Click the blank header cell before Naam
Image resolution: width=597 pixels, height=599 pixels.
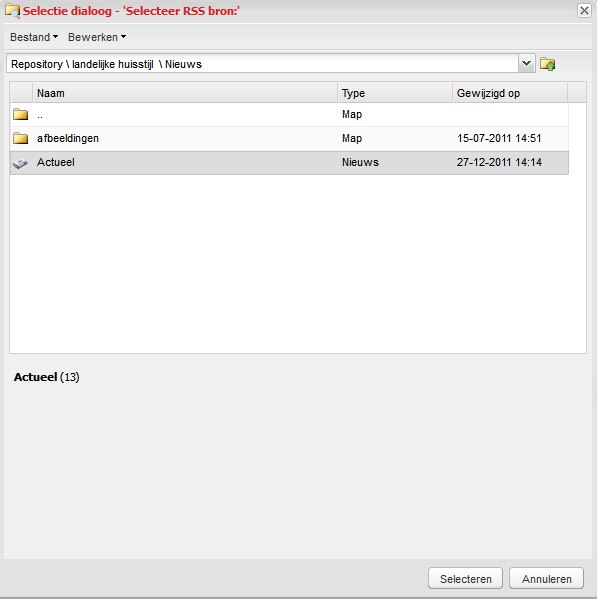(21, 93)
